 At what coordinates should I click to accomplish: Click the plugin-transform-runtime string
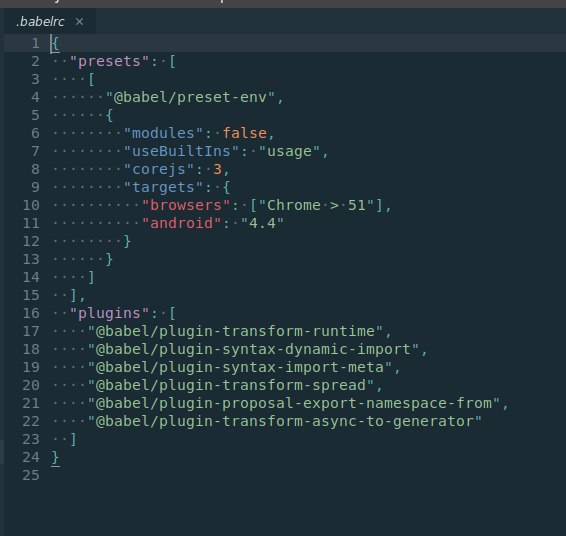pyautogui.click(x=235, y=331)
